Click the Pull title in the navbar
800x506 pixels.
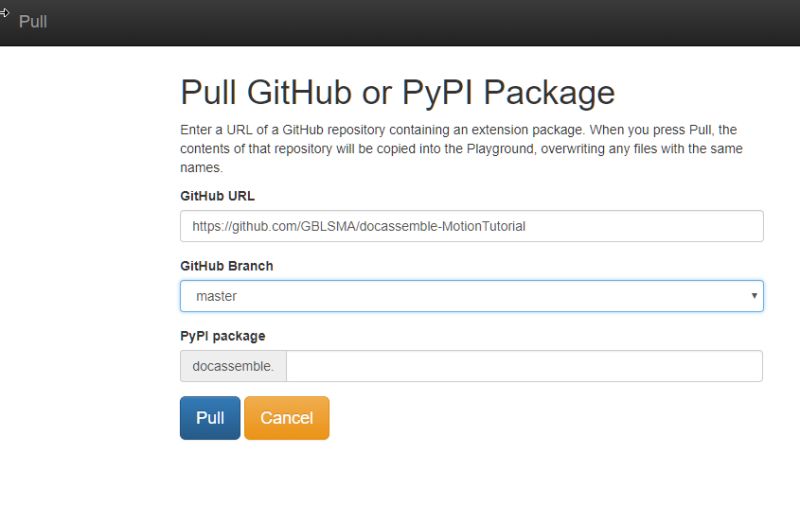33,21
